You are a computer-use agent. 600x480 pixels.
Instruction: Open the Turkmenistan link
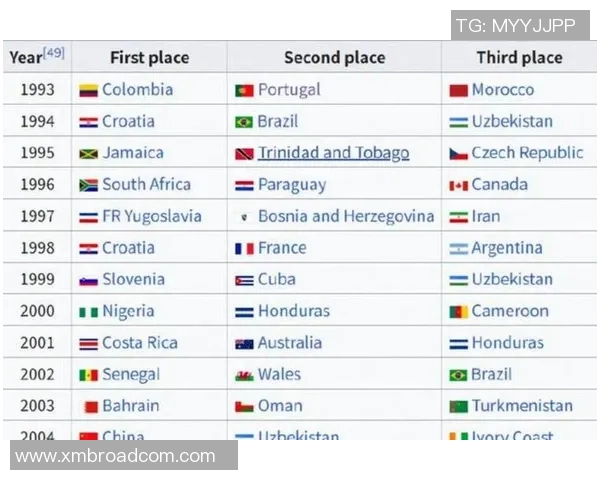coord(522,406)
